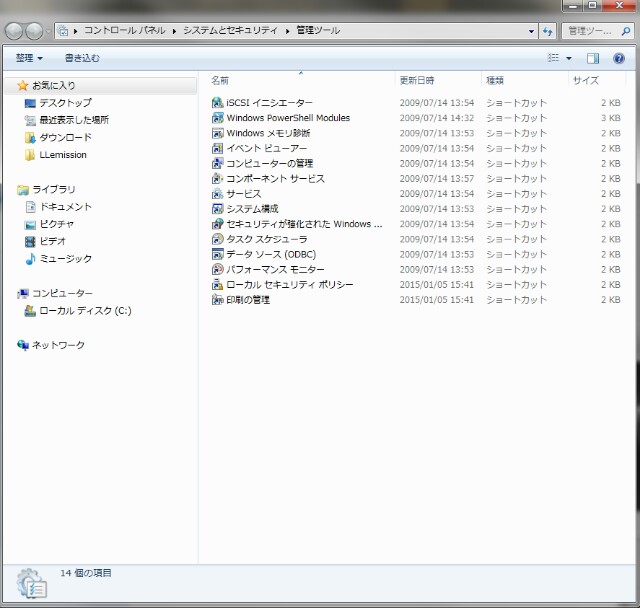The width and height of the screenshot is (640, 608).
Task: Open the recent pages dropdown arrow
Action: pyautogui.click(x=48, y=31)
